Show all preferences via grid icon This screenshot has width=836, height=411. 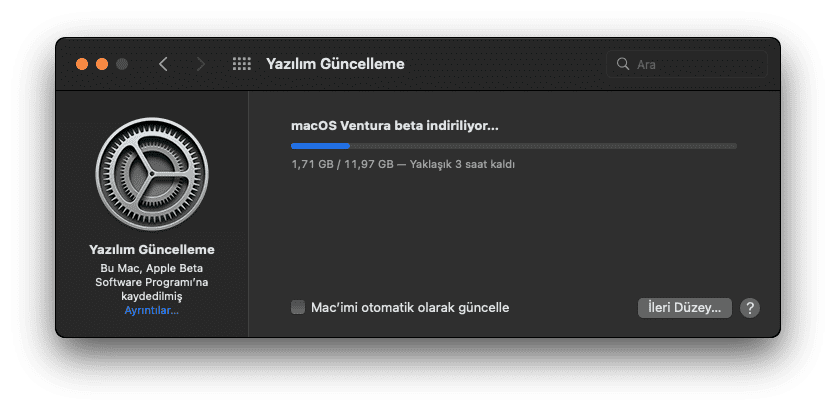pos(241,64)
